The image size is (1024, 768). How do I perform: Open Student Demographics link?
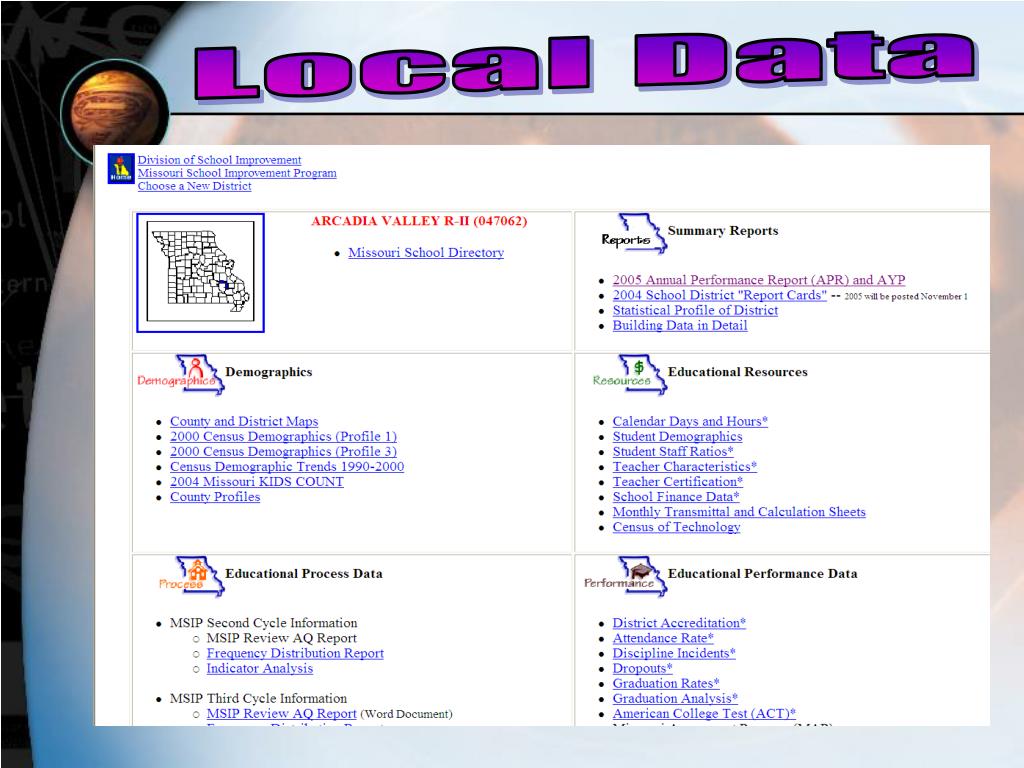pyautogui.click(x=677, y=437)
